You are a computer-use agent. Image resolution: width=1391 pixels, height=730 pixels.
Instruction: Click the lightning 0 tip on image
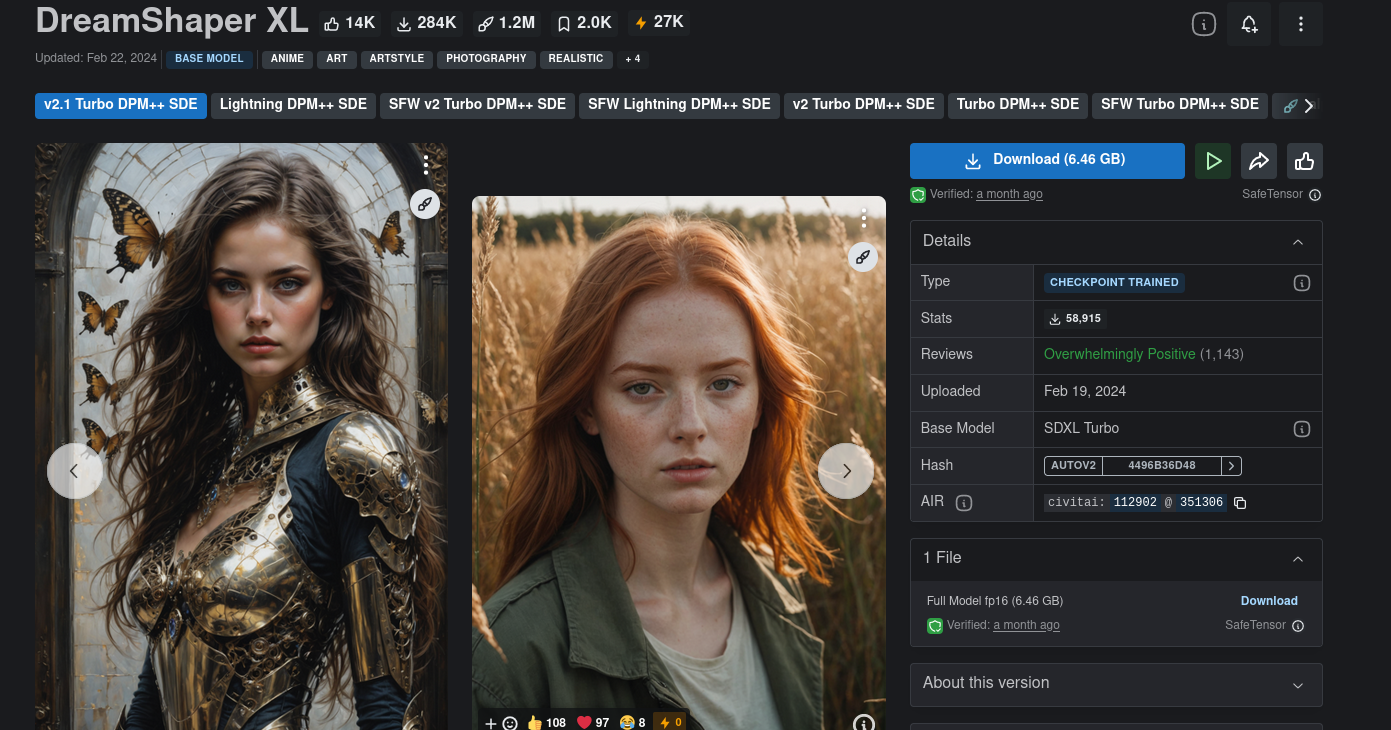[670, 723]
